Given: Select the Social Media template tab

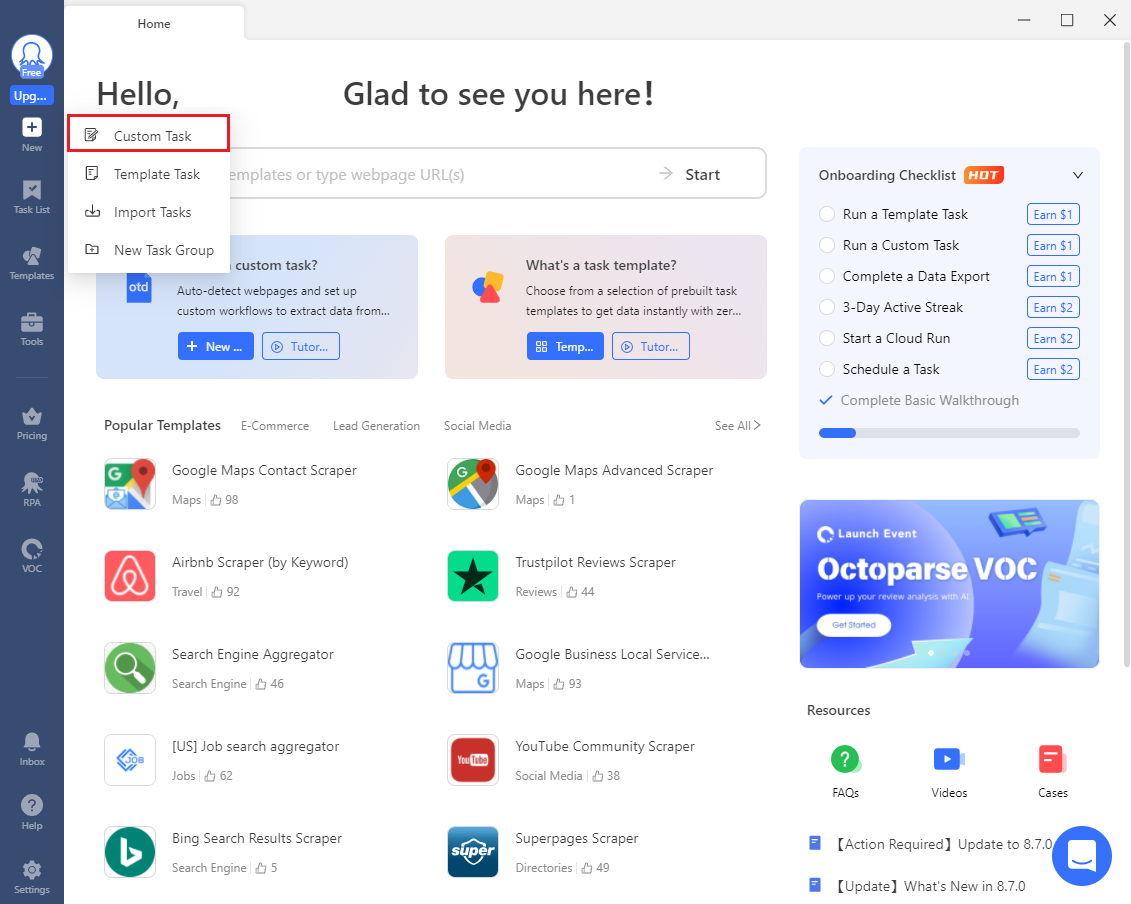Looking at the screenshot, I should click(x=478, y=426).
